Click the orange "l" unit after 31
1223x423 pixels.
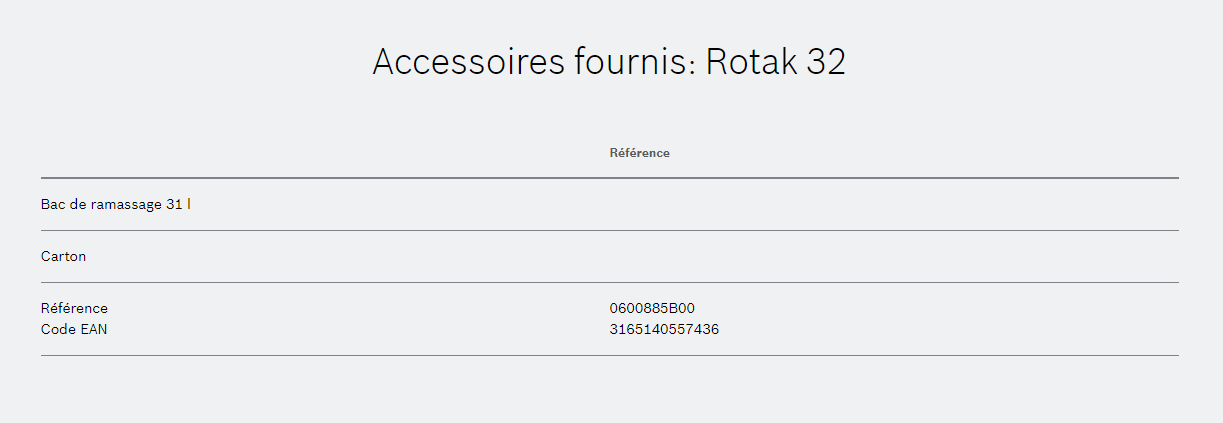point(189,204)
